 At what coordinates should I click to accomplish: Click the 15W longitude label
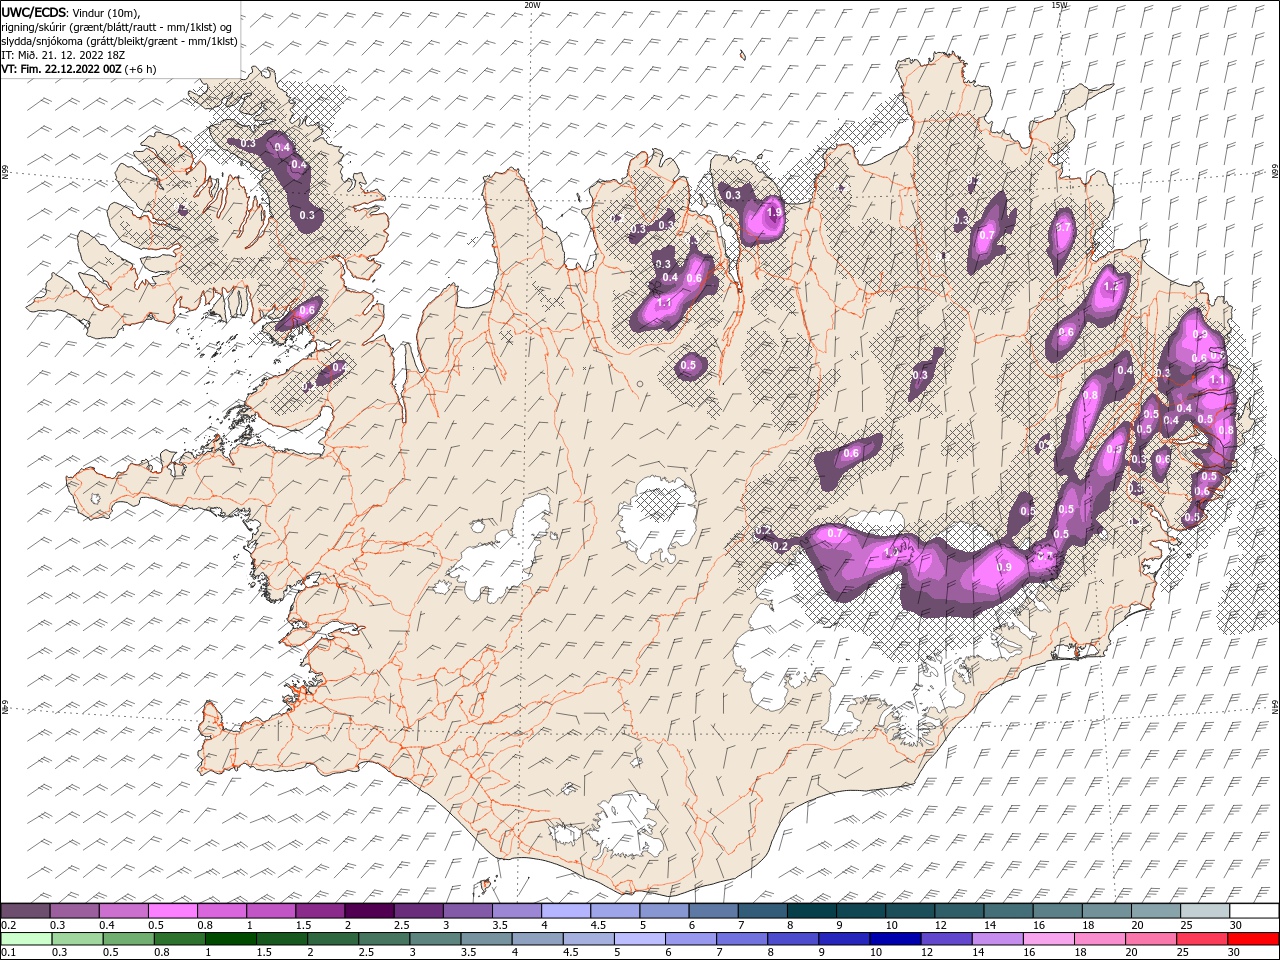click(1060, 5)
